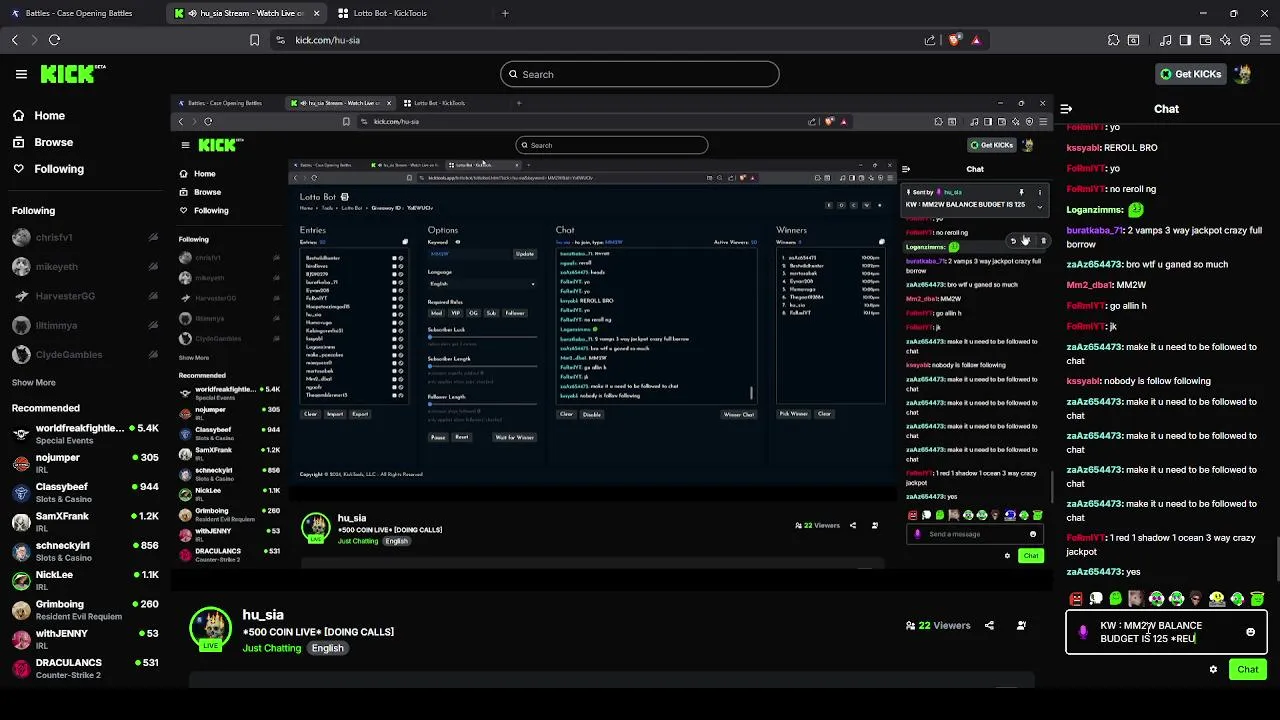Pick the yellow laptop emote in outer chat
Image resolution: width=1280 pixels, height=720 pixels.
(1217, 599)
